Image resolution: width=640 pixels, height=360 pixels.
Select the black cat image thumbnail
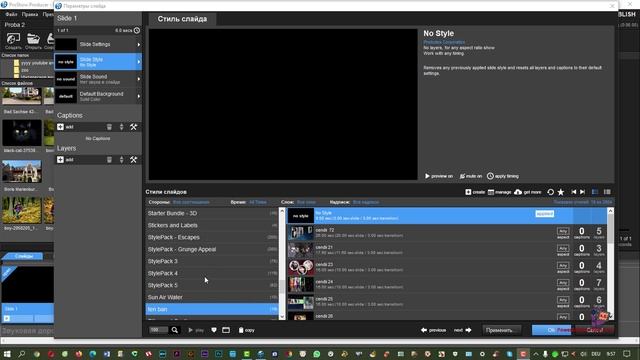22,133
